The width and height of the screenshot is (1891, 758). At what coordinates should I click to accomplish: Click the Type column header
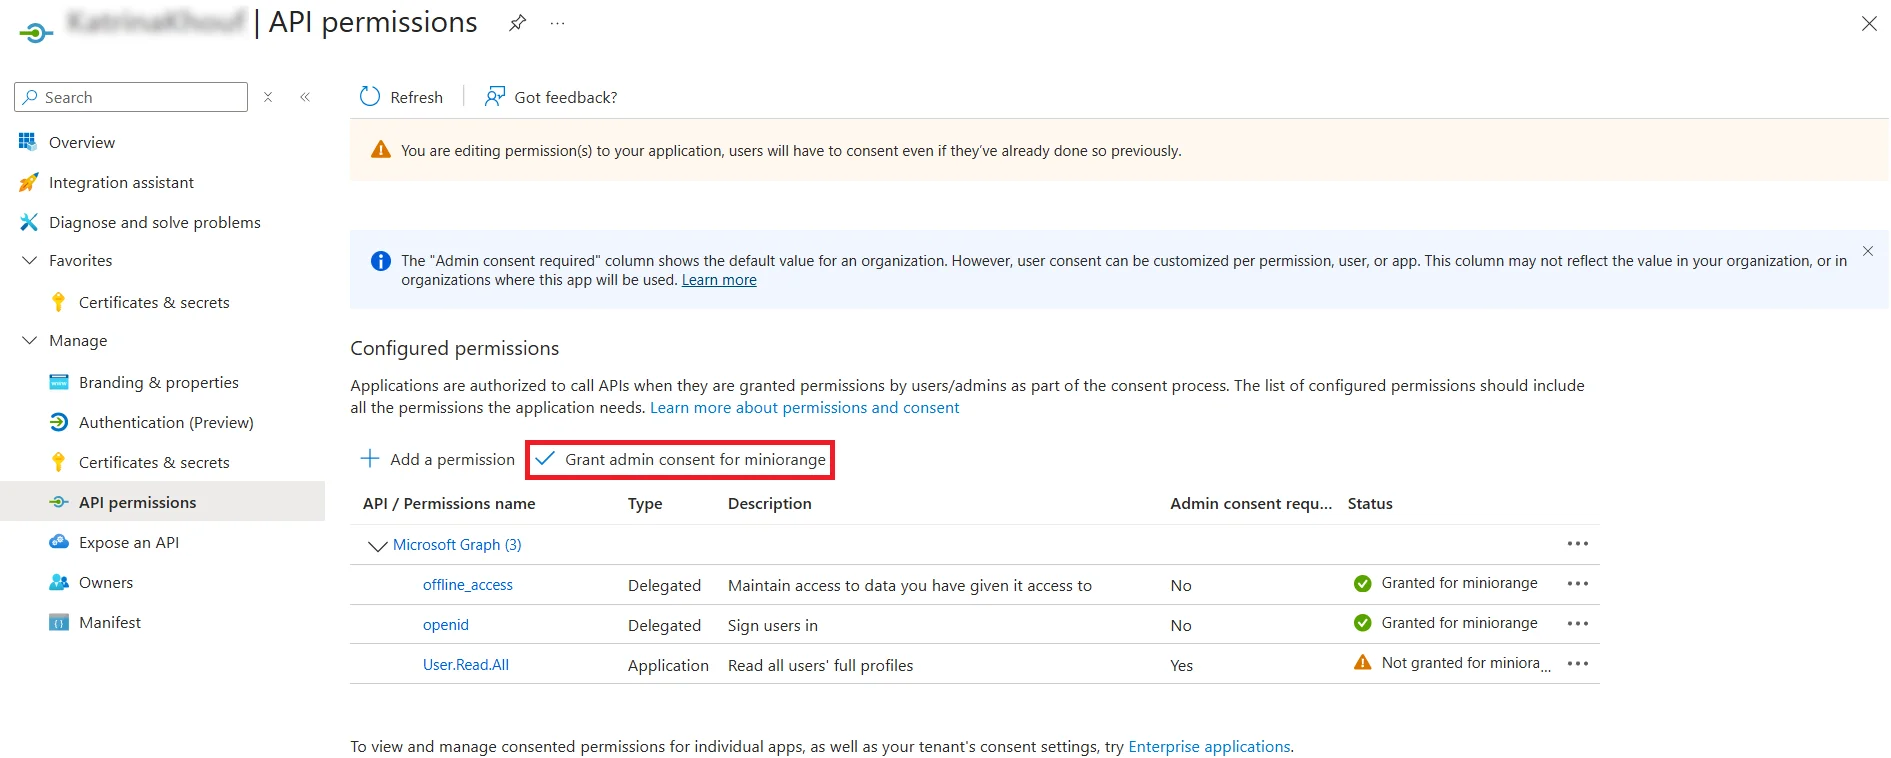645,503
